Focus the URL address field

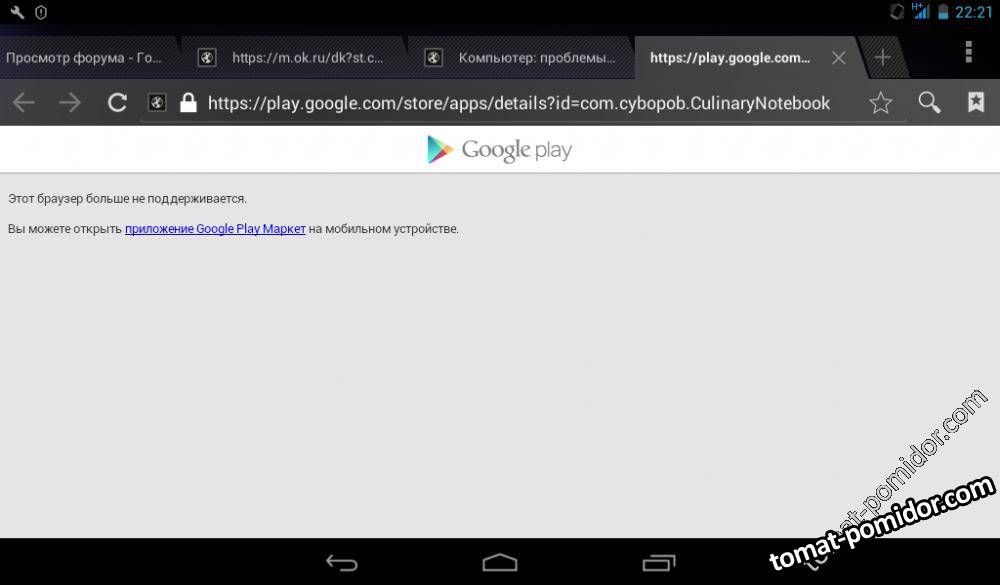pos(518,103)
